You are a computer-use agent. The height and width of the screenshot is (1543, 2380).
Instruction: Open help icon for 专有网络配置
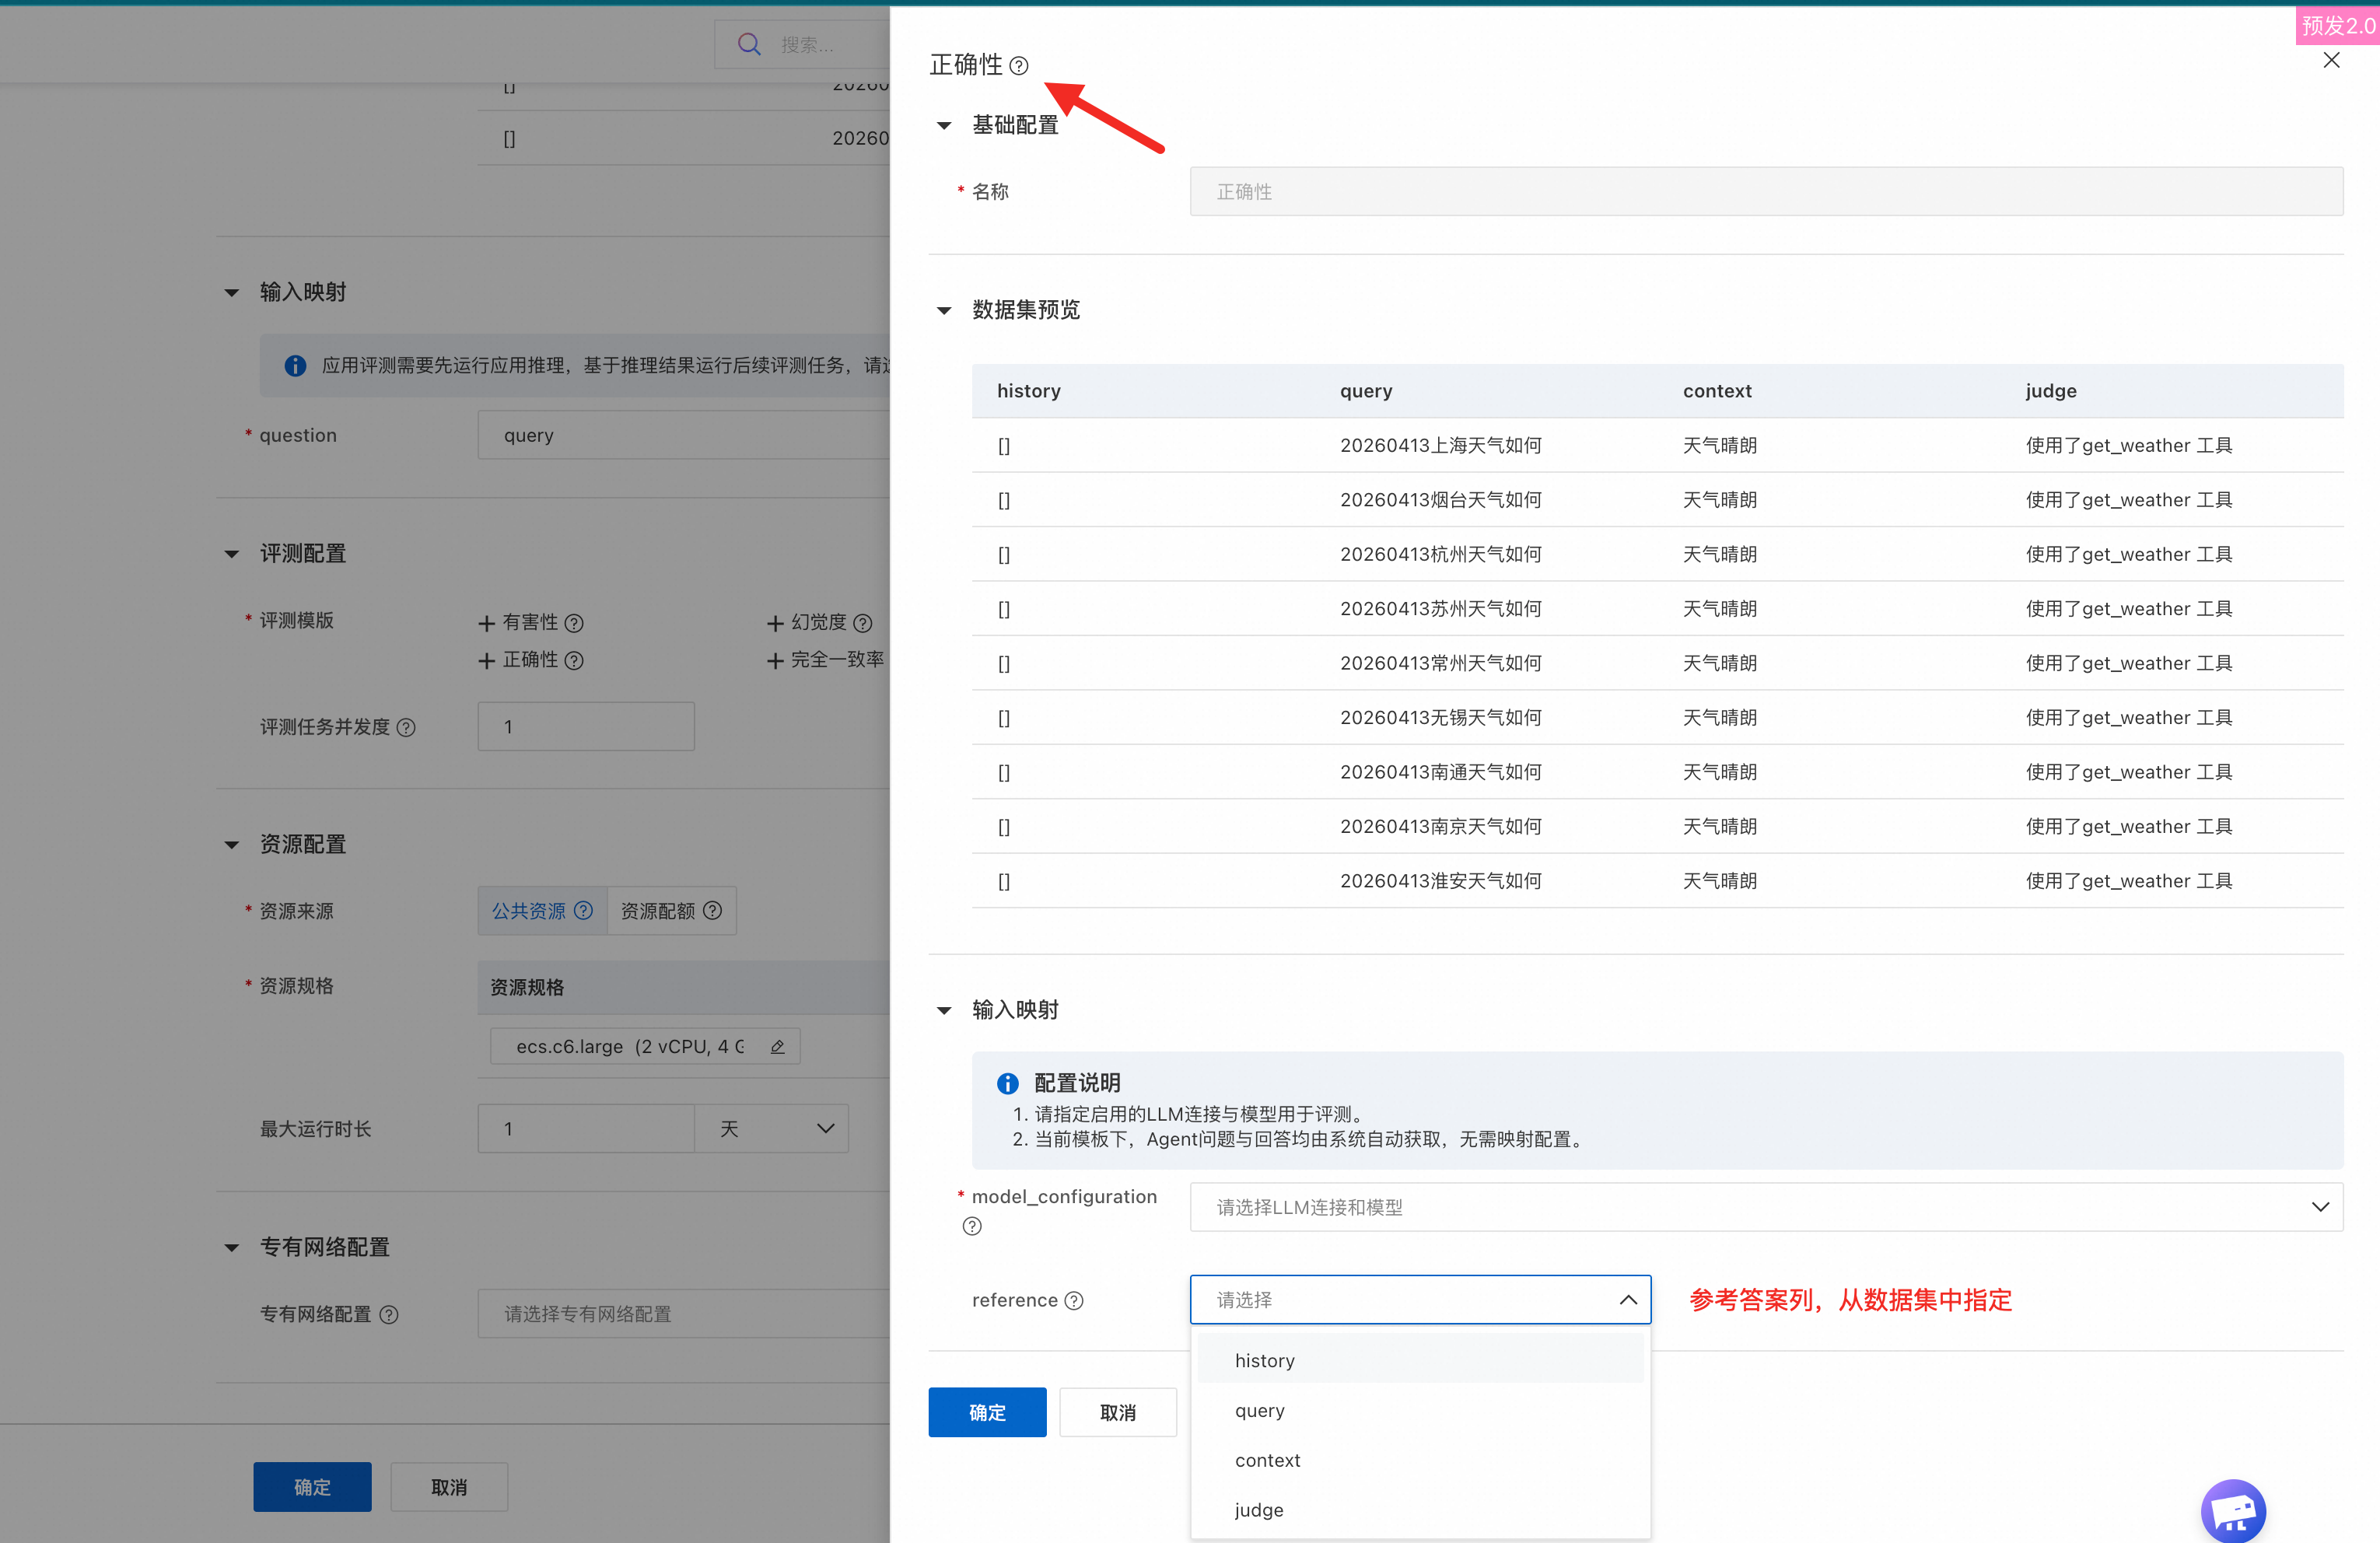pyautogui.click(x=389, y=1314)
